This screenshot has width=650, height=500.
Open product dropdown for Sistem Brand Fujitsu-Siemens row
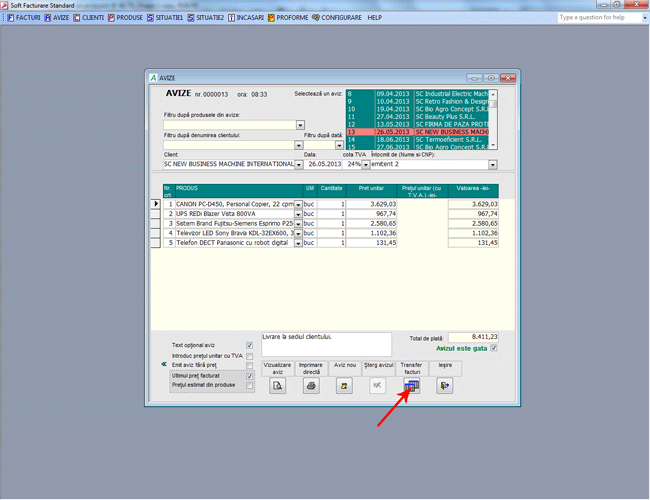pos(298,223)
